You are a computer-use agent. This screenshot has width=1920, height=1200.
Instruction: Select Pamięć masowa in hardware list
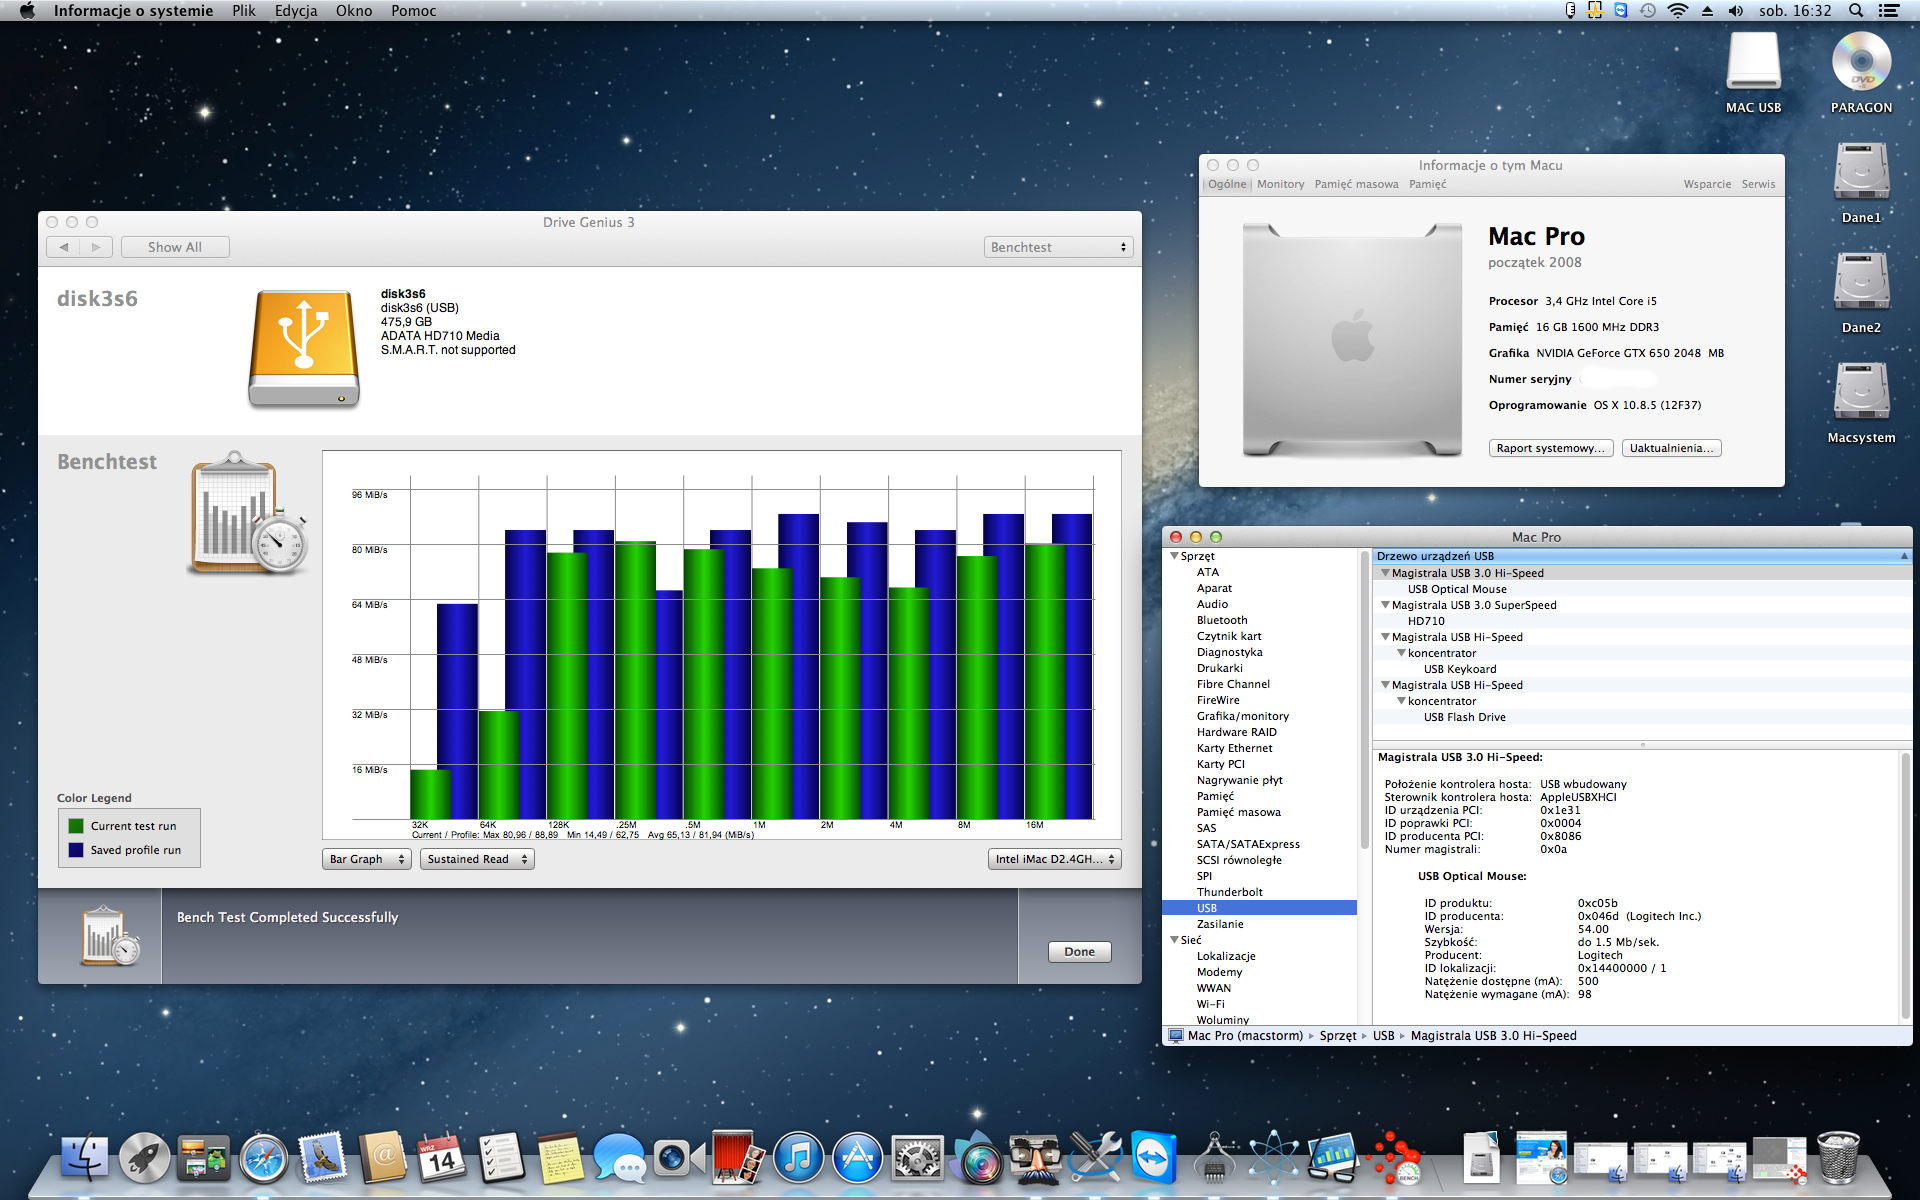pyautogui.click(x=1239, y=812)
